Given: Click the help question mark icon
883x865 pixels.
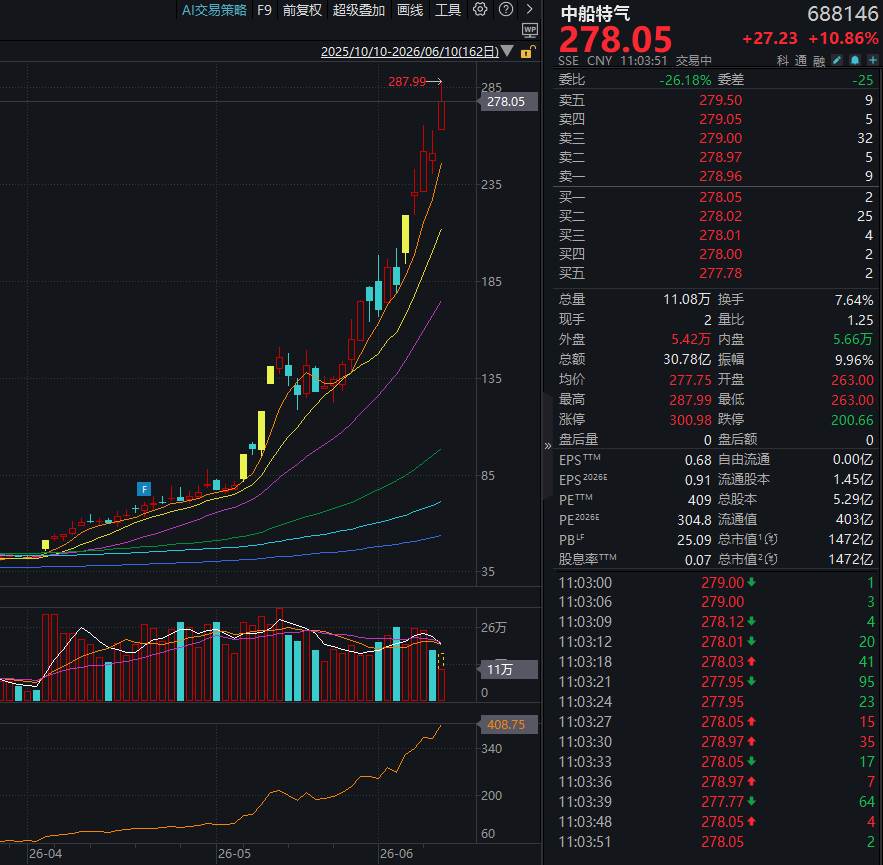Looking at the screenshot, I should point(506,9).
